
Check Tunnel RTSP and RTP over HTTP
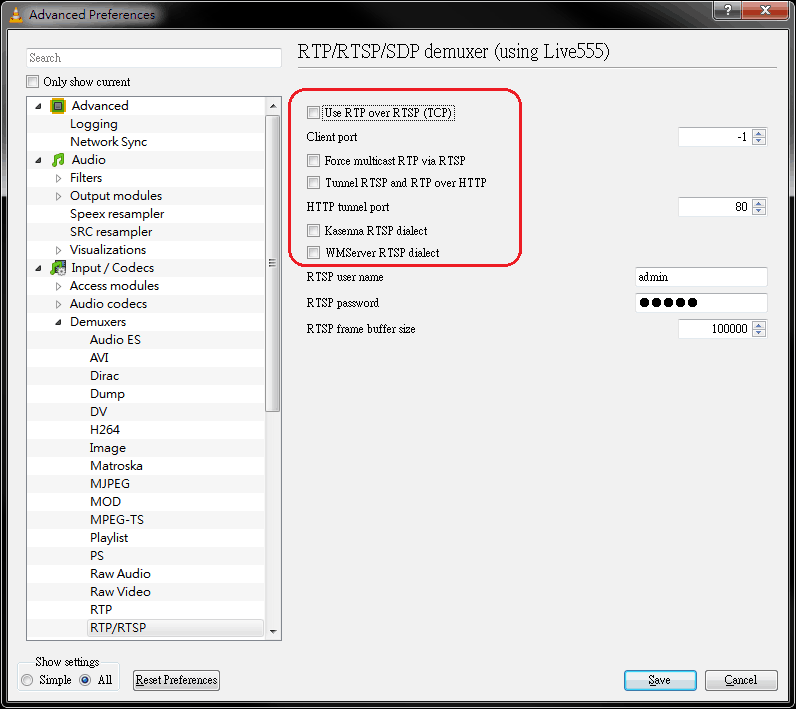click(313, 183)
